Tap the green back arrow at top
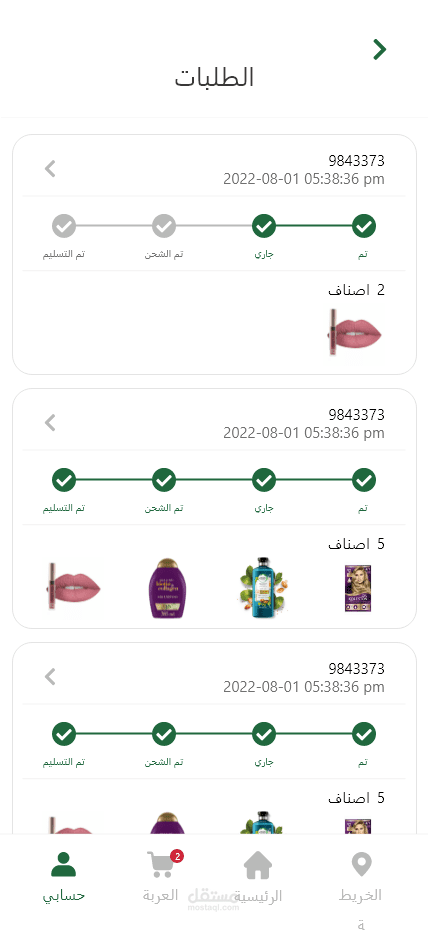Viewport: 428px width, 931px height. click(x=379, y=49)
